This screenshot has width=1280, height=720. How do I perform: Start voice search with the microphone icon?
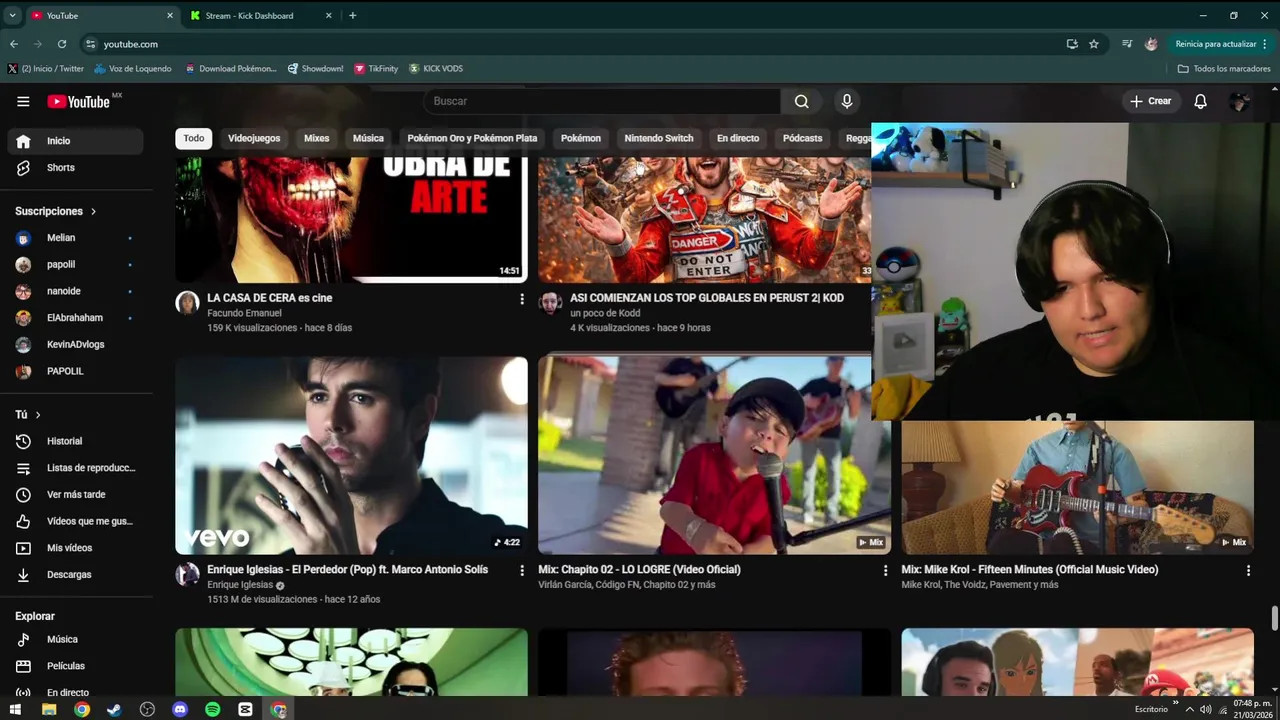(847, 101)
